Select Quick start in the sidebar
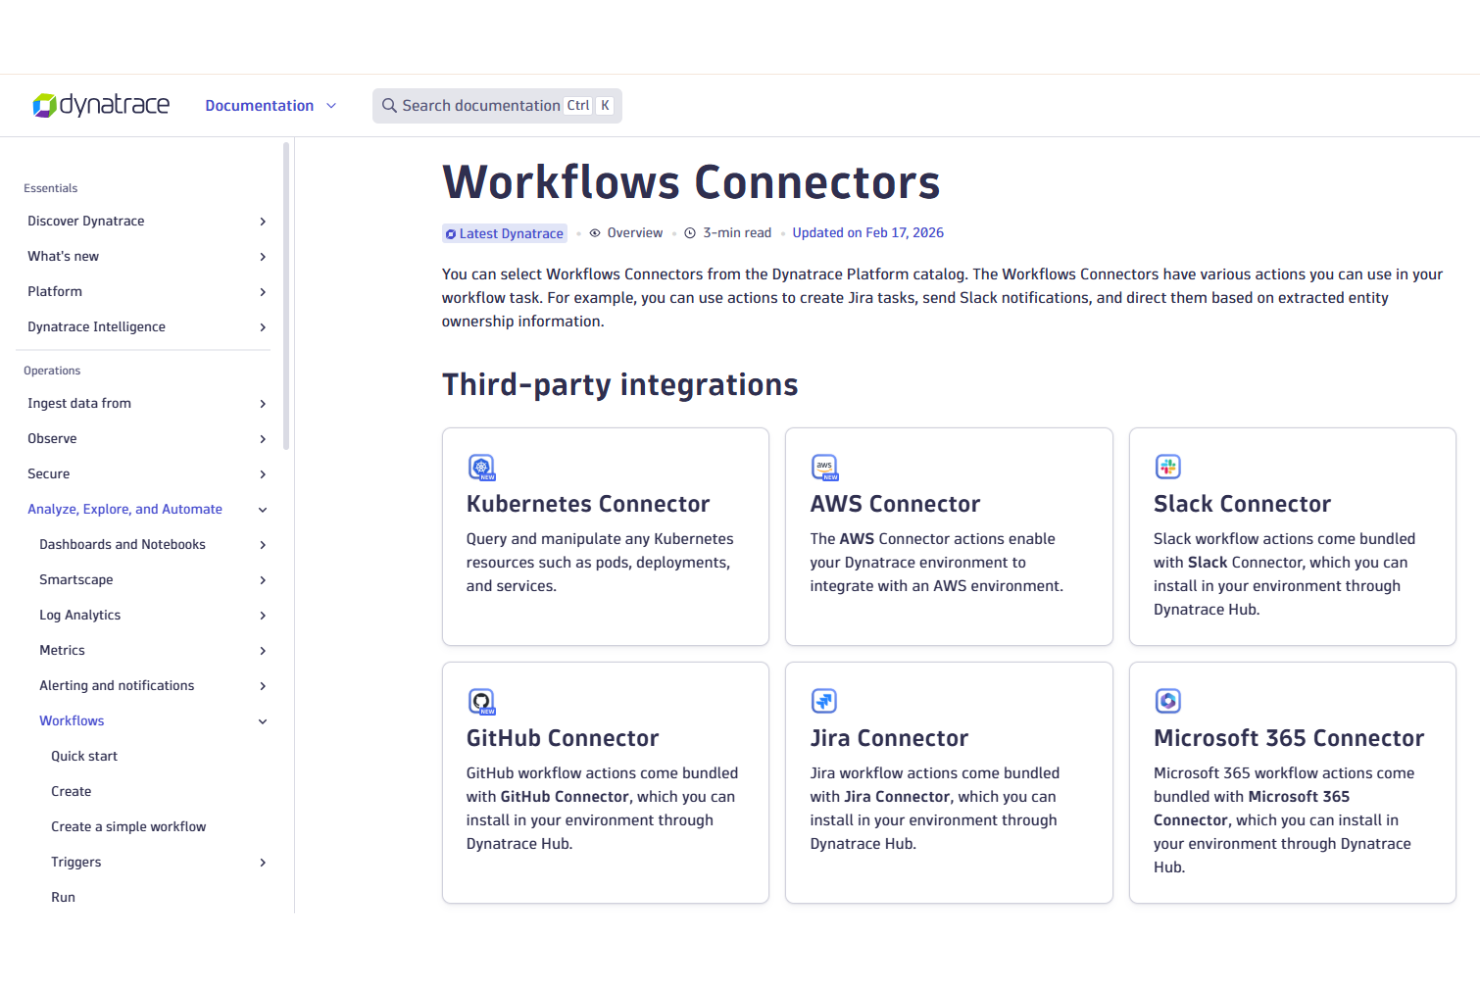Screen dimensions: 1480x987 [84, 756]
